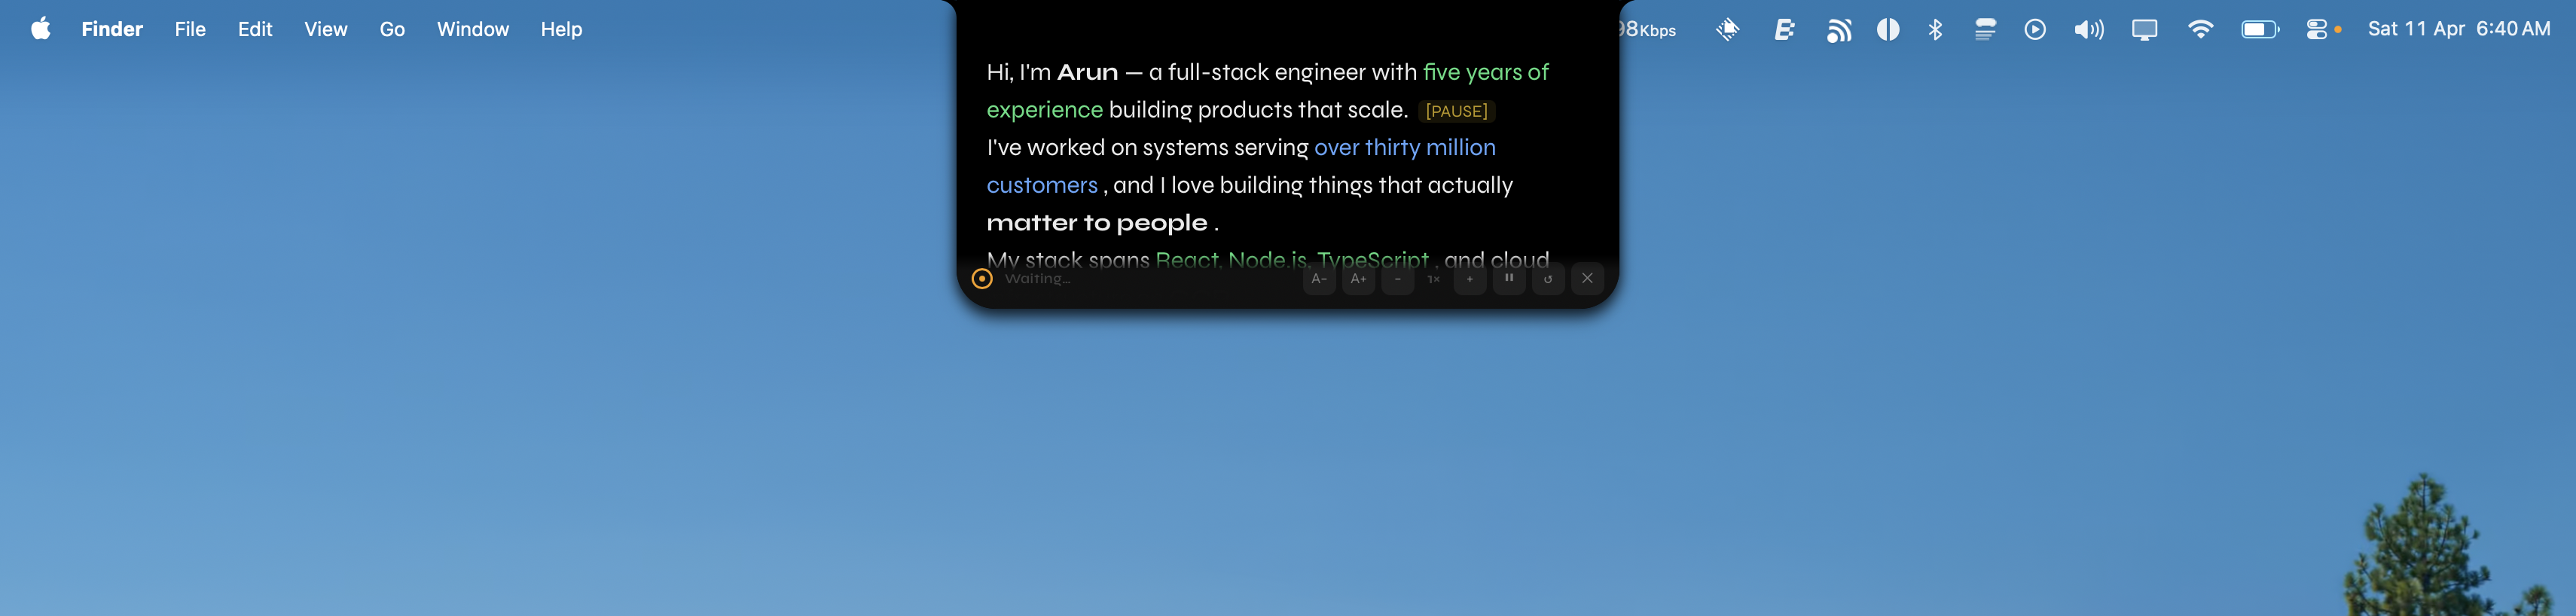The image size is (2576, 616).
Task: Slow down scrolling with the minus button
Action: tap(1397, 279)
